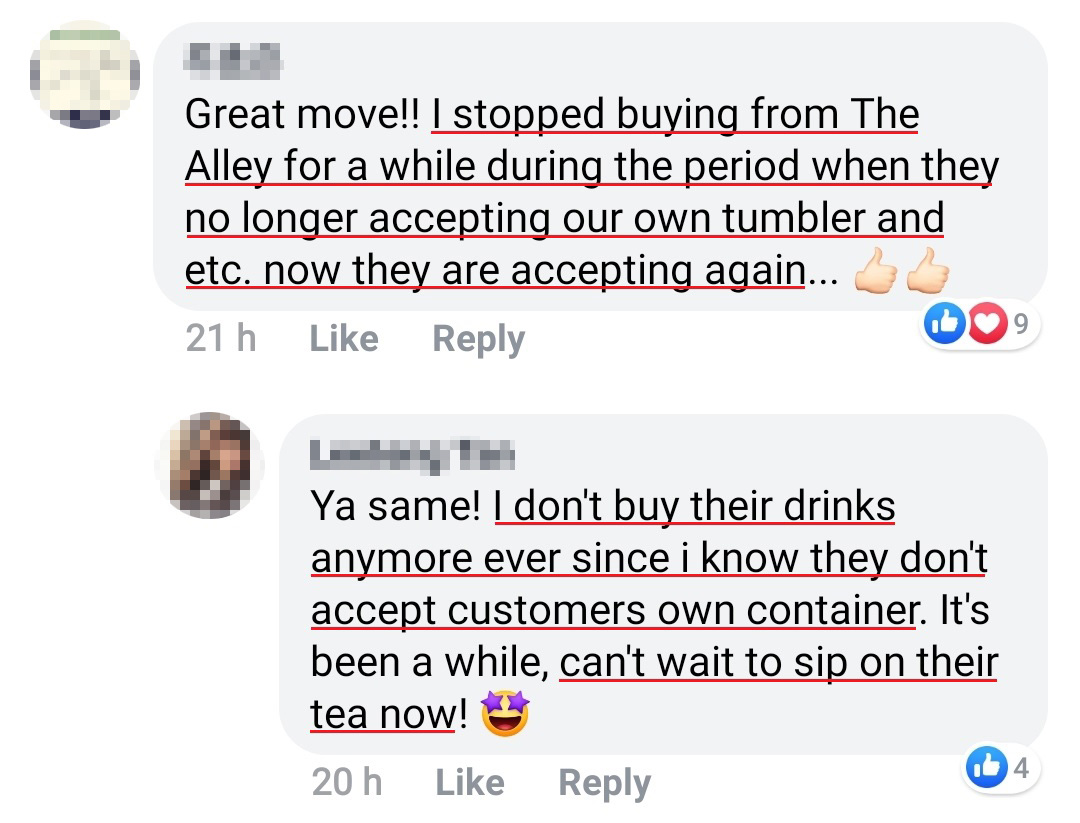Image resolution: width=1080 pixels, height=823 pixels.
Task: Click the blurred name above "Ya same!"
Action: [412, 455]
